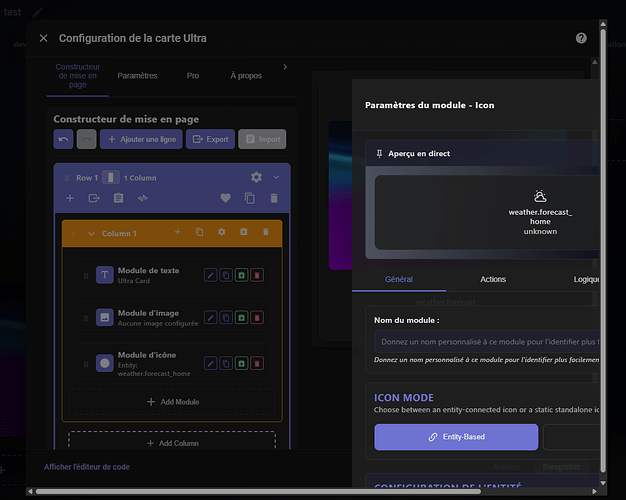Delete Row 1 with the trash icon
This screenshot has height=500, width=626.
point(274,198)
